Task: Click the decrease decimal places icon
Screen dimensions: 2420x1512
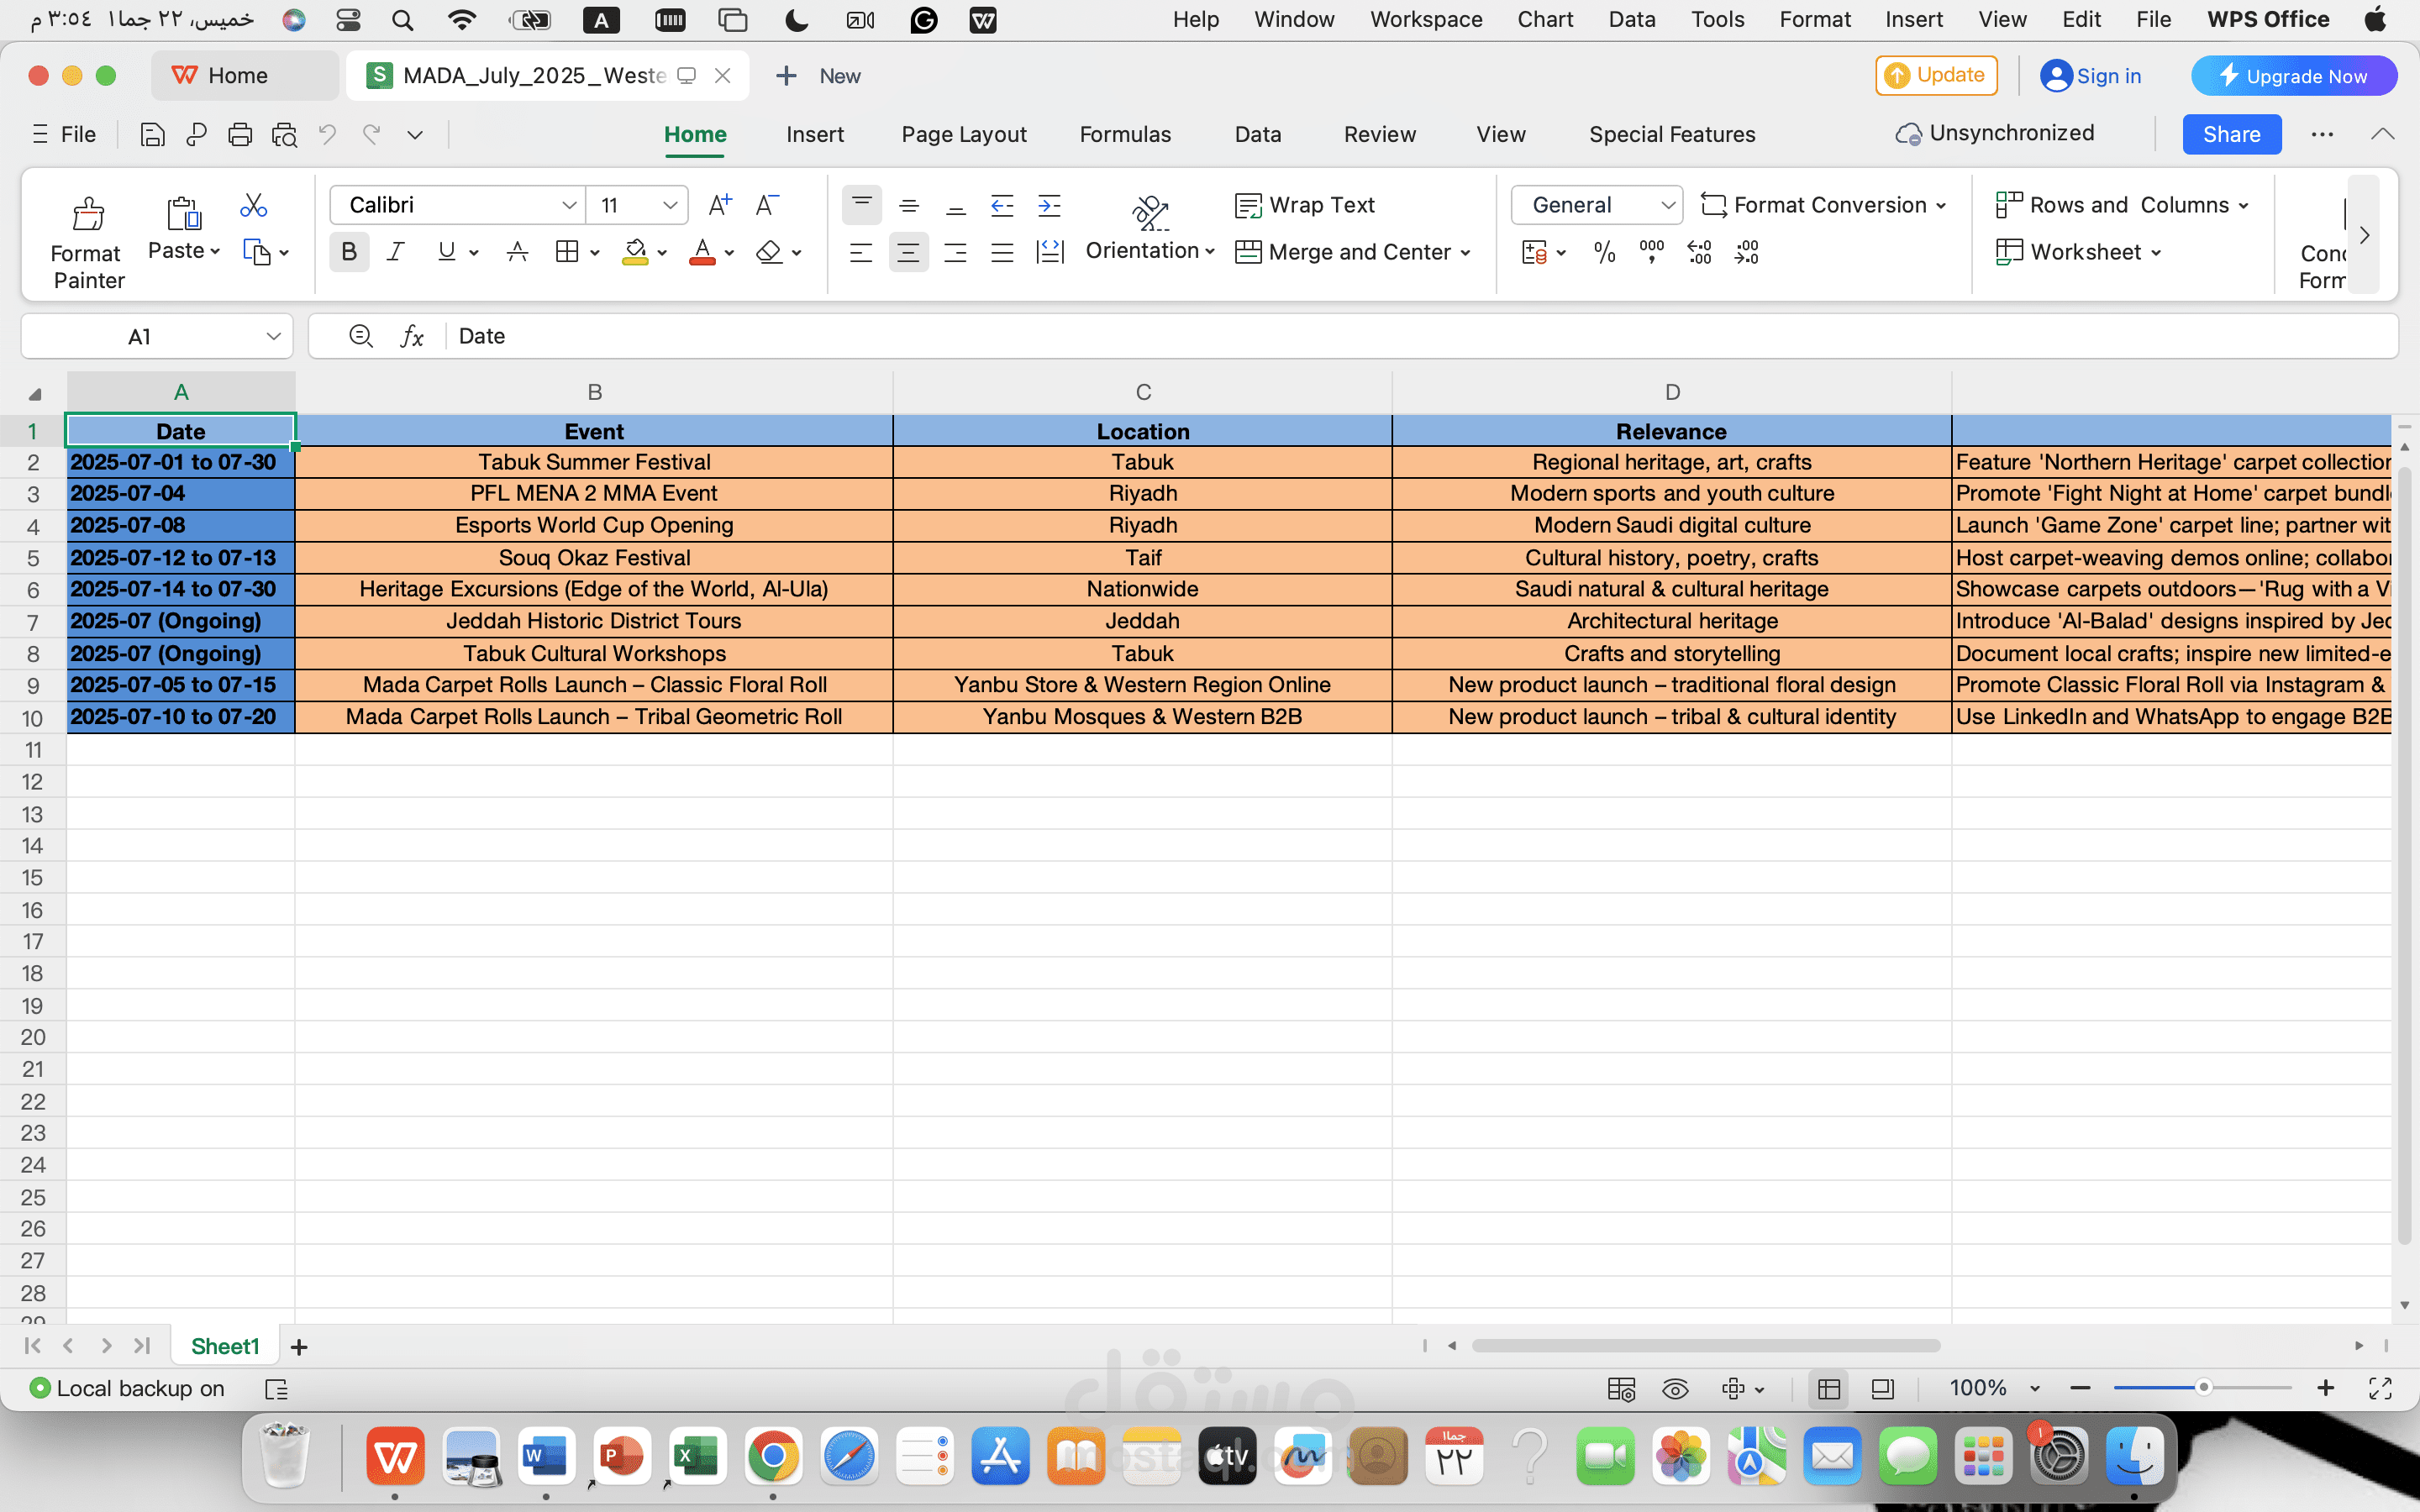Action: pos(1746,252)
